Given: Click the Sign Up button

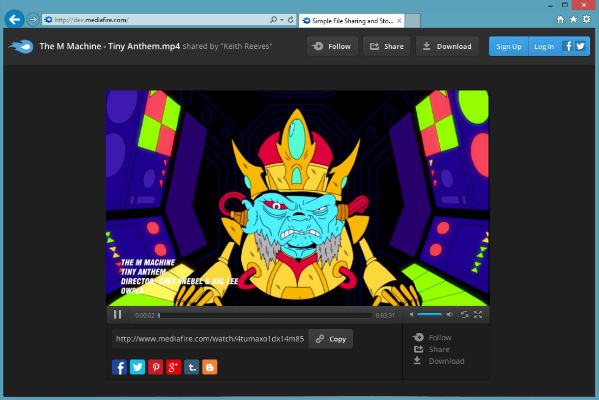Looking at the screenshot, I should click(x=508, y=47).
